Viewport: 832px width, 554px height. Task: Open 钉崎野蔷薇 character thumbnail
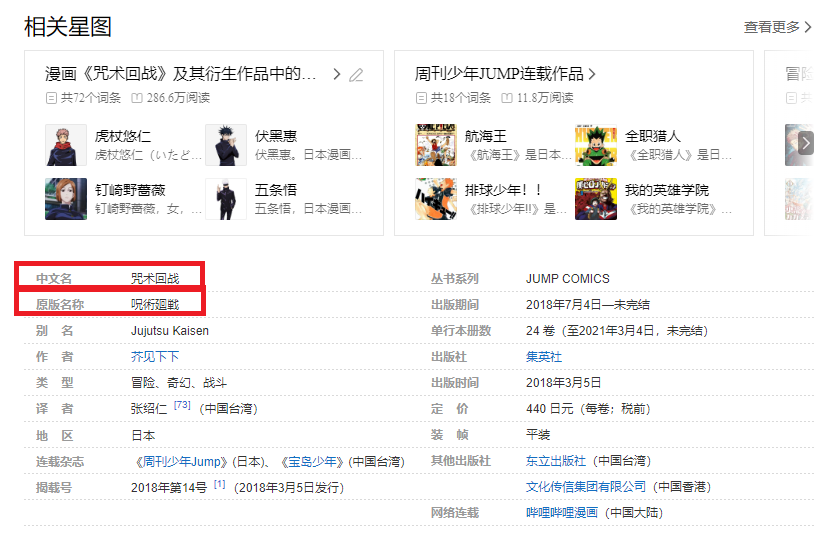pyautogui.click(x=66, y=198)
